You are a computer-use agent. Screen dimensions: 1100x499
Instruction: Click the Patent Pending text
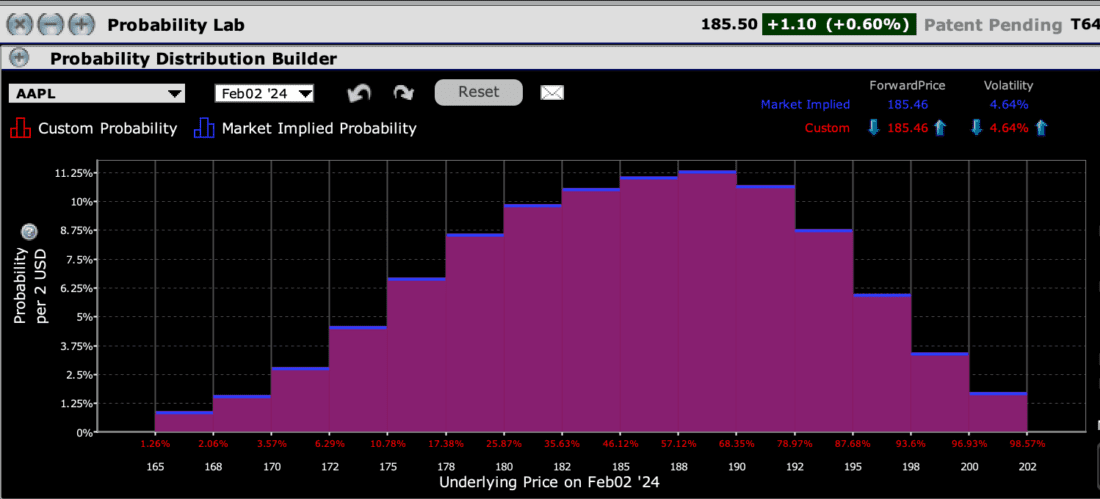pos(993,25)
